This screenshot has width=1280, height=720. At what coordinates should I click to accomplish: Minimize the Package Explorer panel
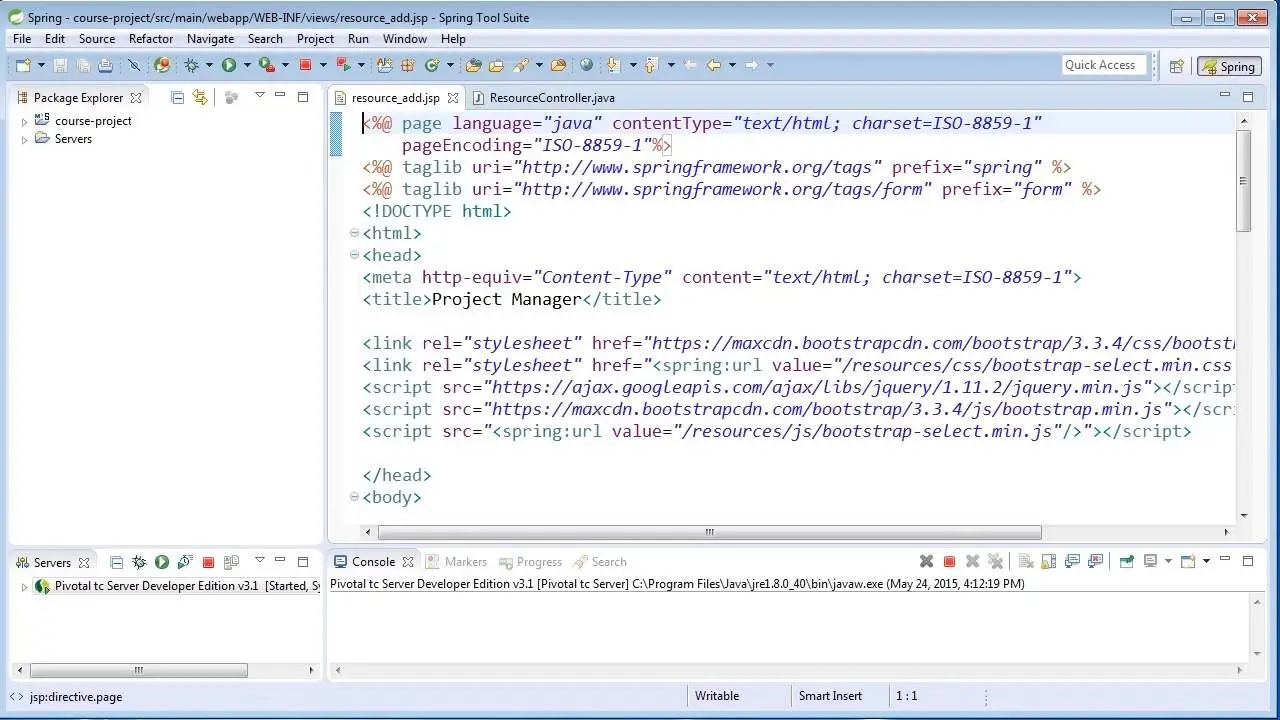coord(280,96)
